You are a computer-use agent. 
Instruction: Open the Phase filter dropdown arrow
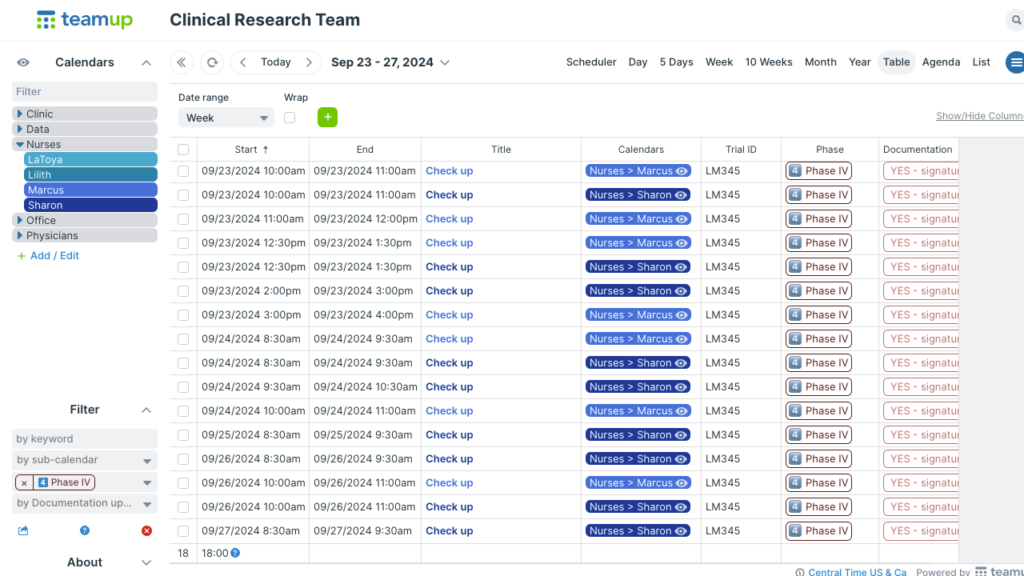tap(147, 483)
